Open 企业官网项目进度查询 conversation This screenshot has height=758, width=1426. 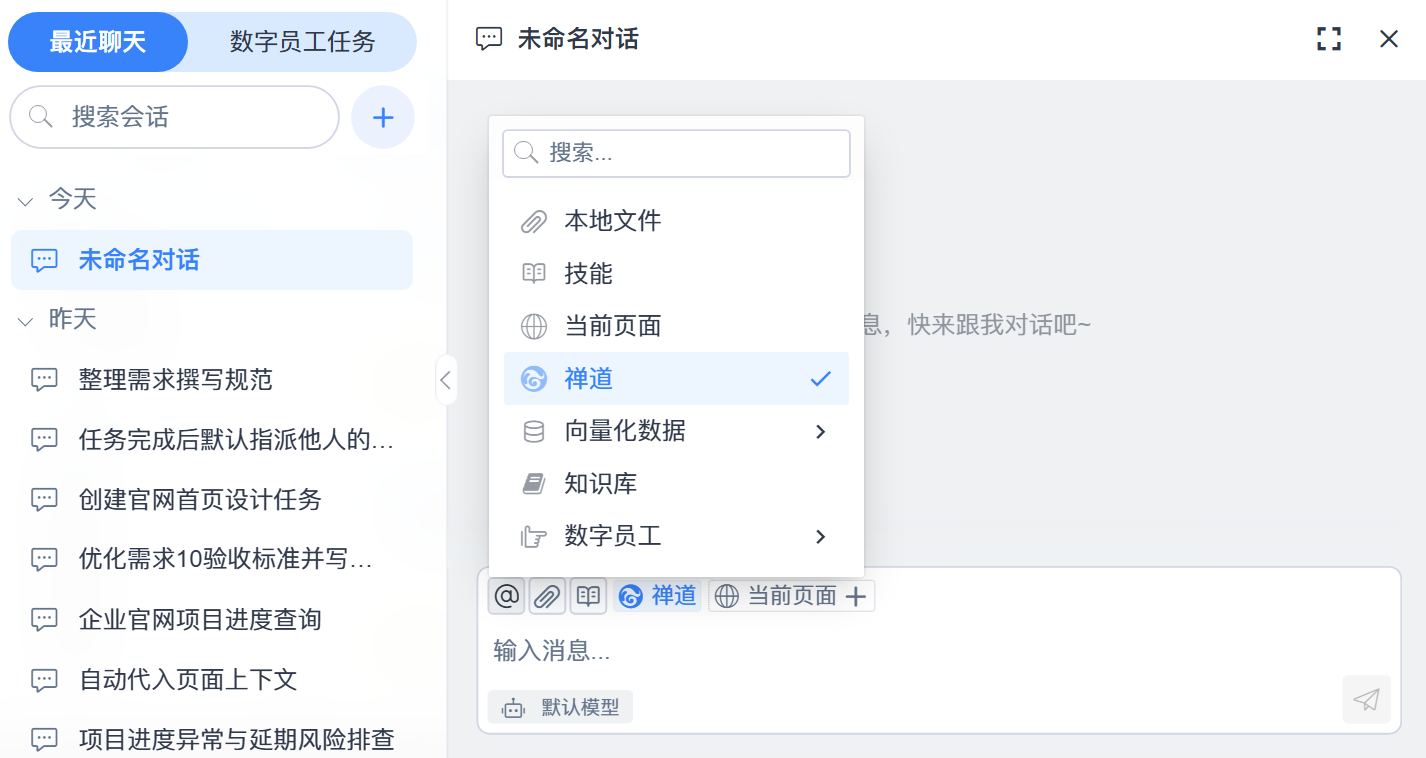(x=212, y=620)
